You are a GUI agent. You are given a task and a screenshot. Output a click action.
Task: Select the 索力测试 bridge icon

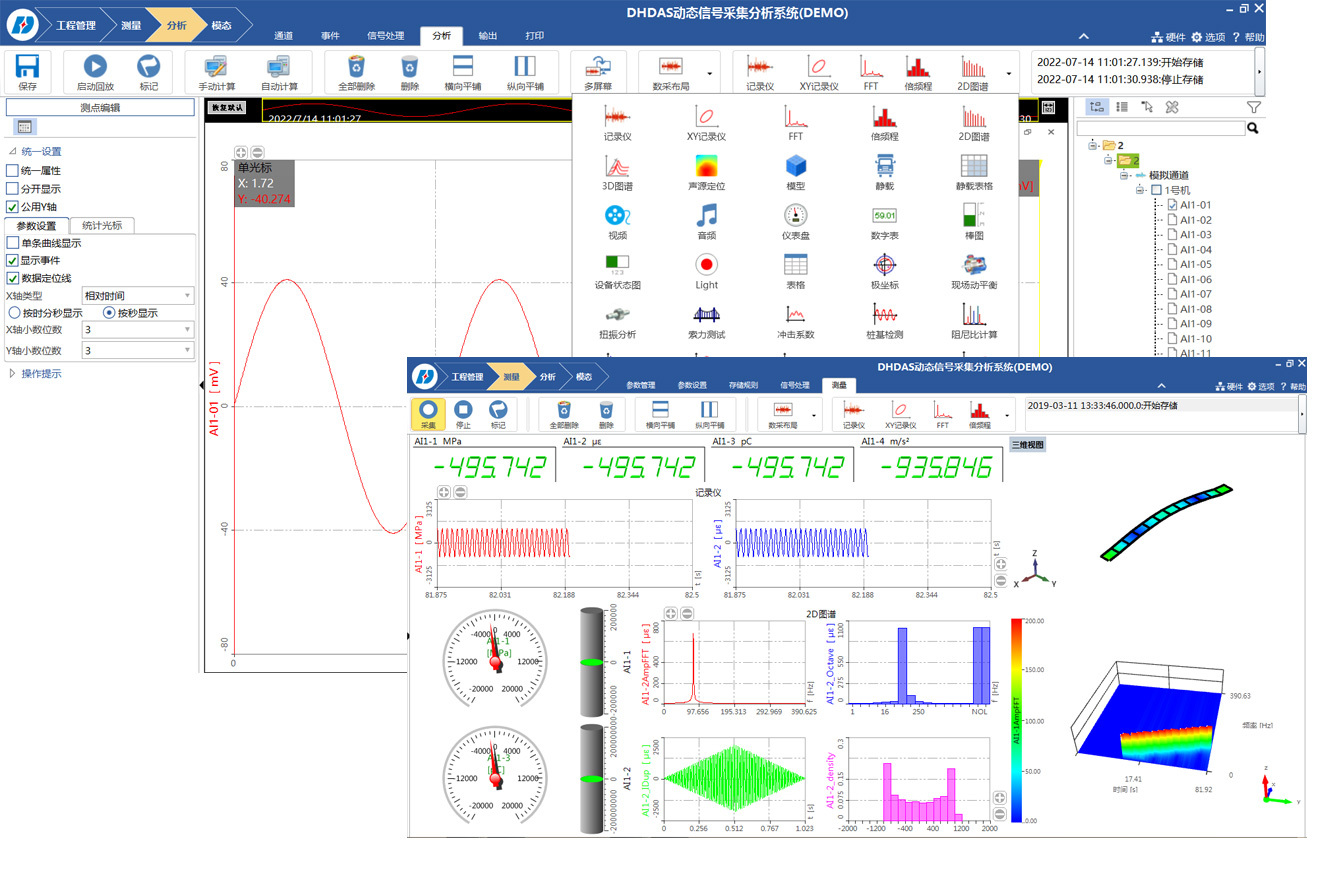coord(706,314)
